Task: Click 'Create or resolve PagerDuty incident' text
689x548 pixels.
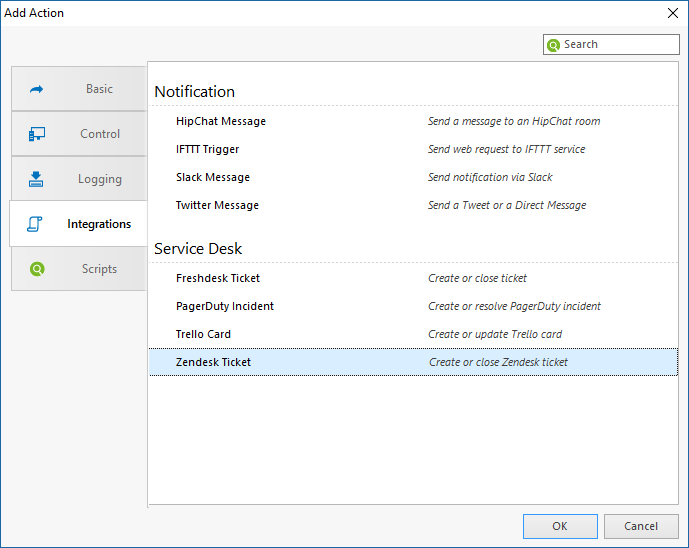Action: tap(514, 306)
